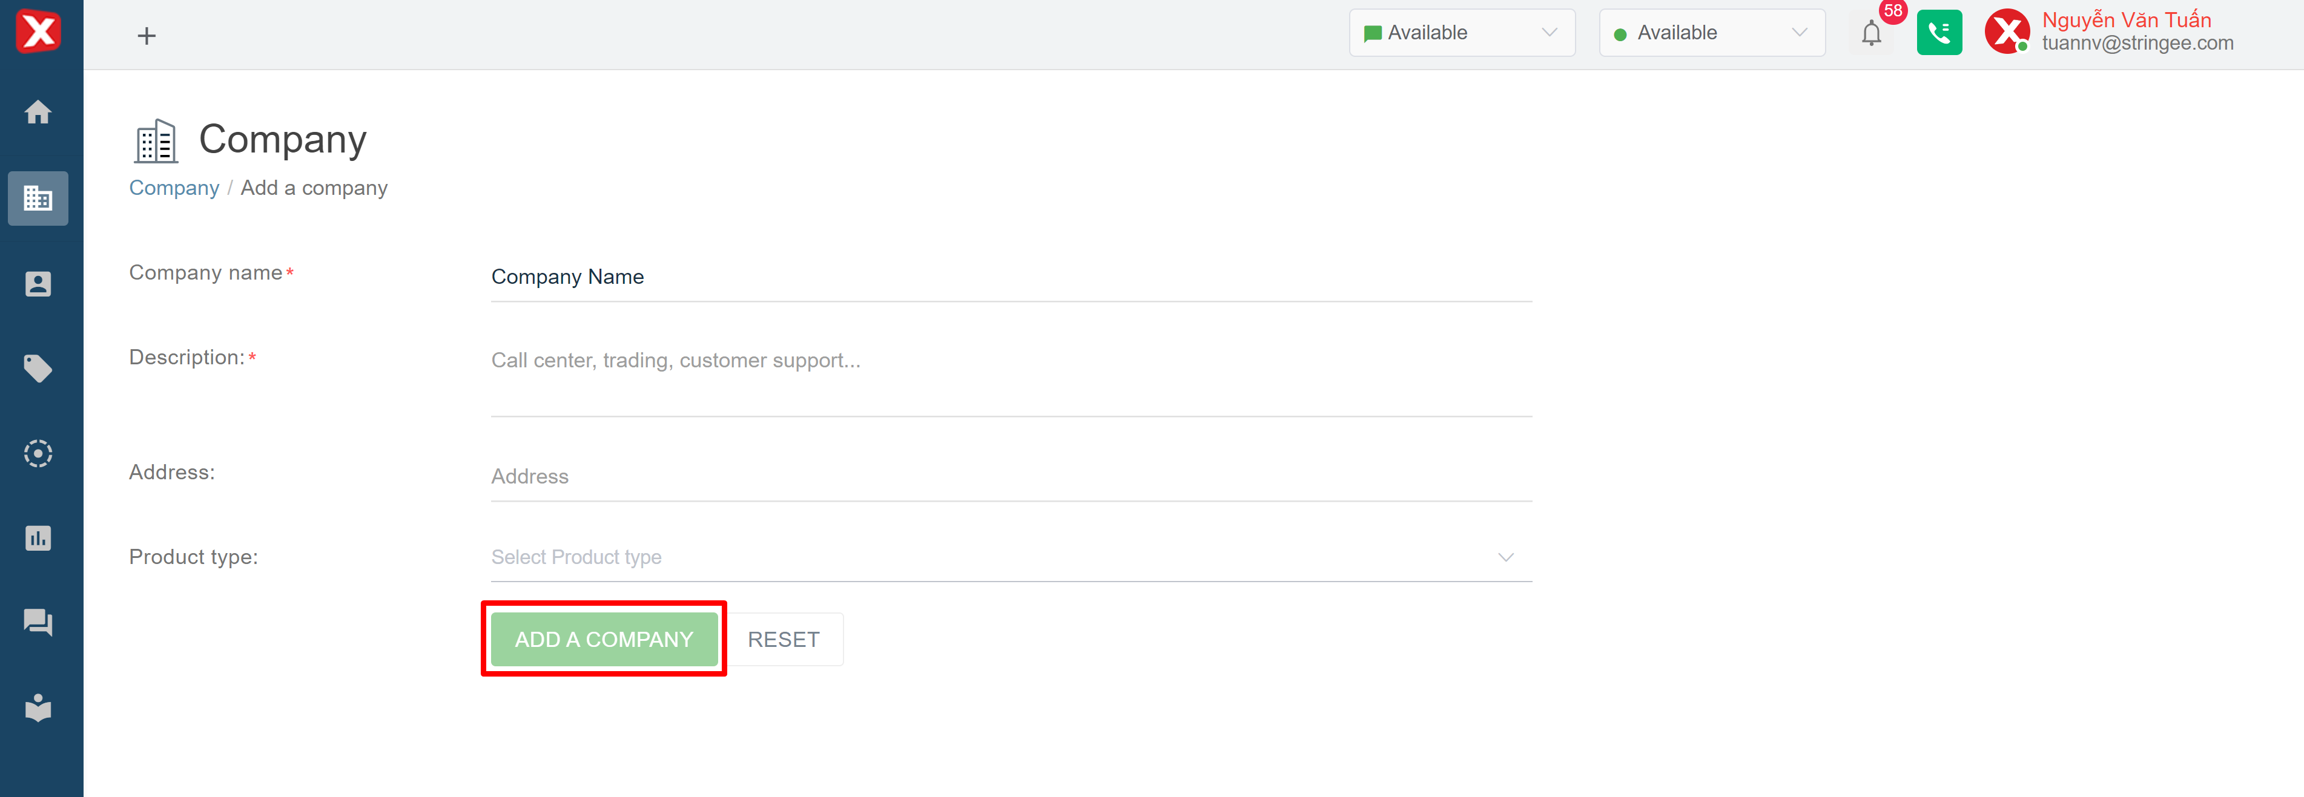The height and width of the screenshot is (797, 2304).
Task: Click the home icon in sidebar
Action: (x=38, y=112)
